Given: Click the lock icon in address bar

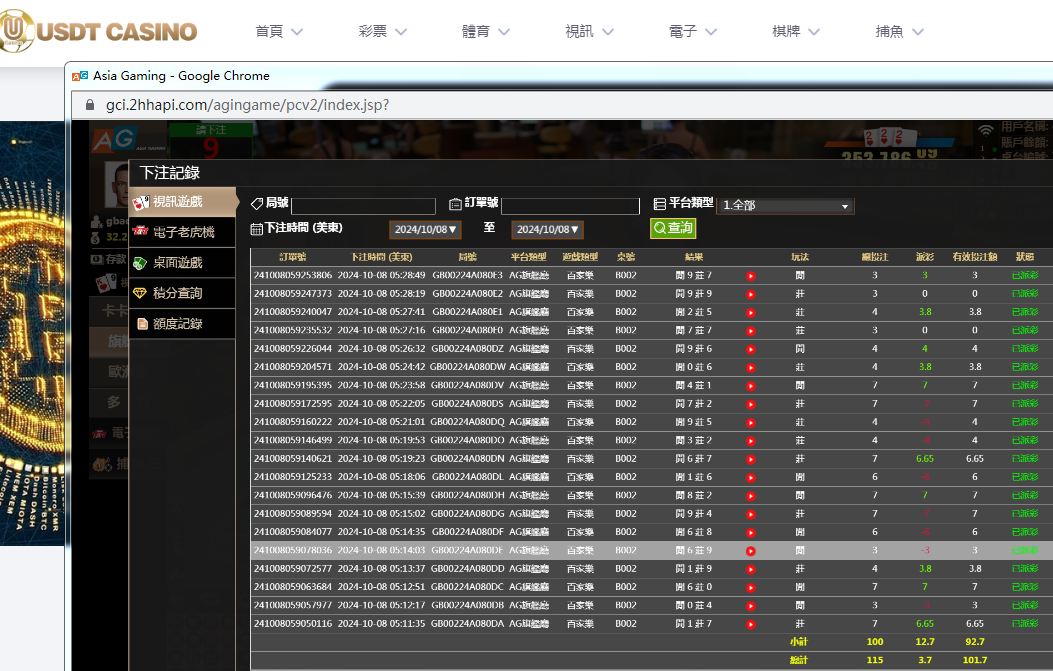Looking at the screenshot, I should 89,105.
